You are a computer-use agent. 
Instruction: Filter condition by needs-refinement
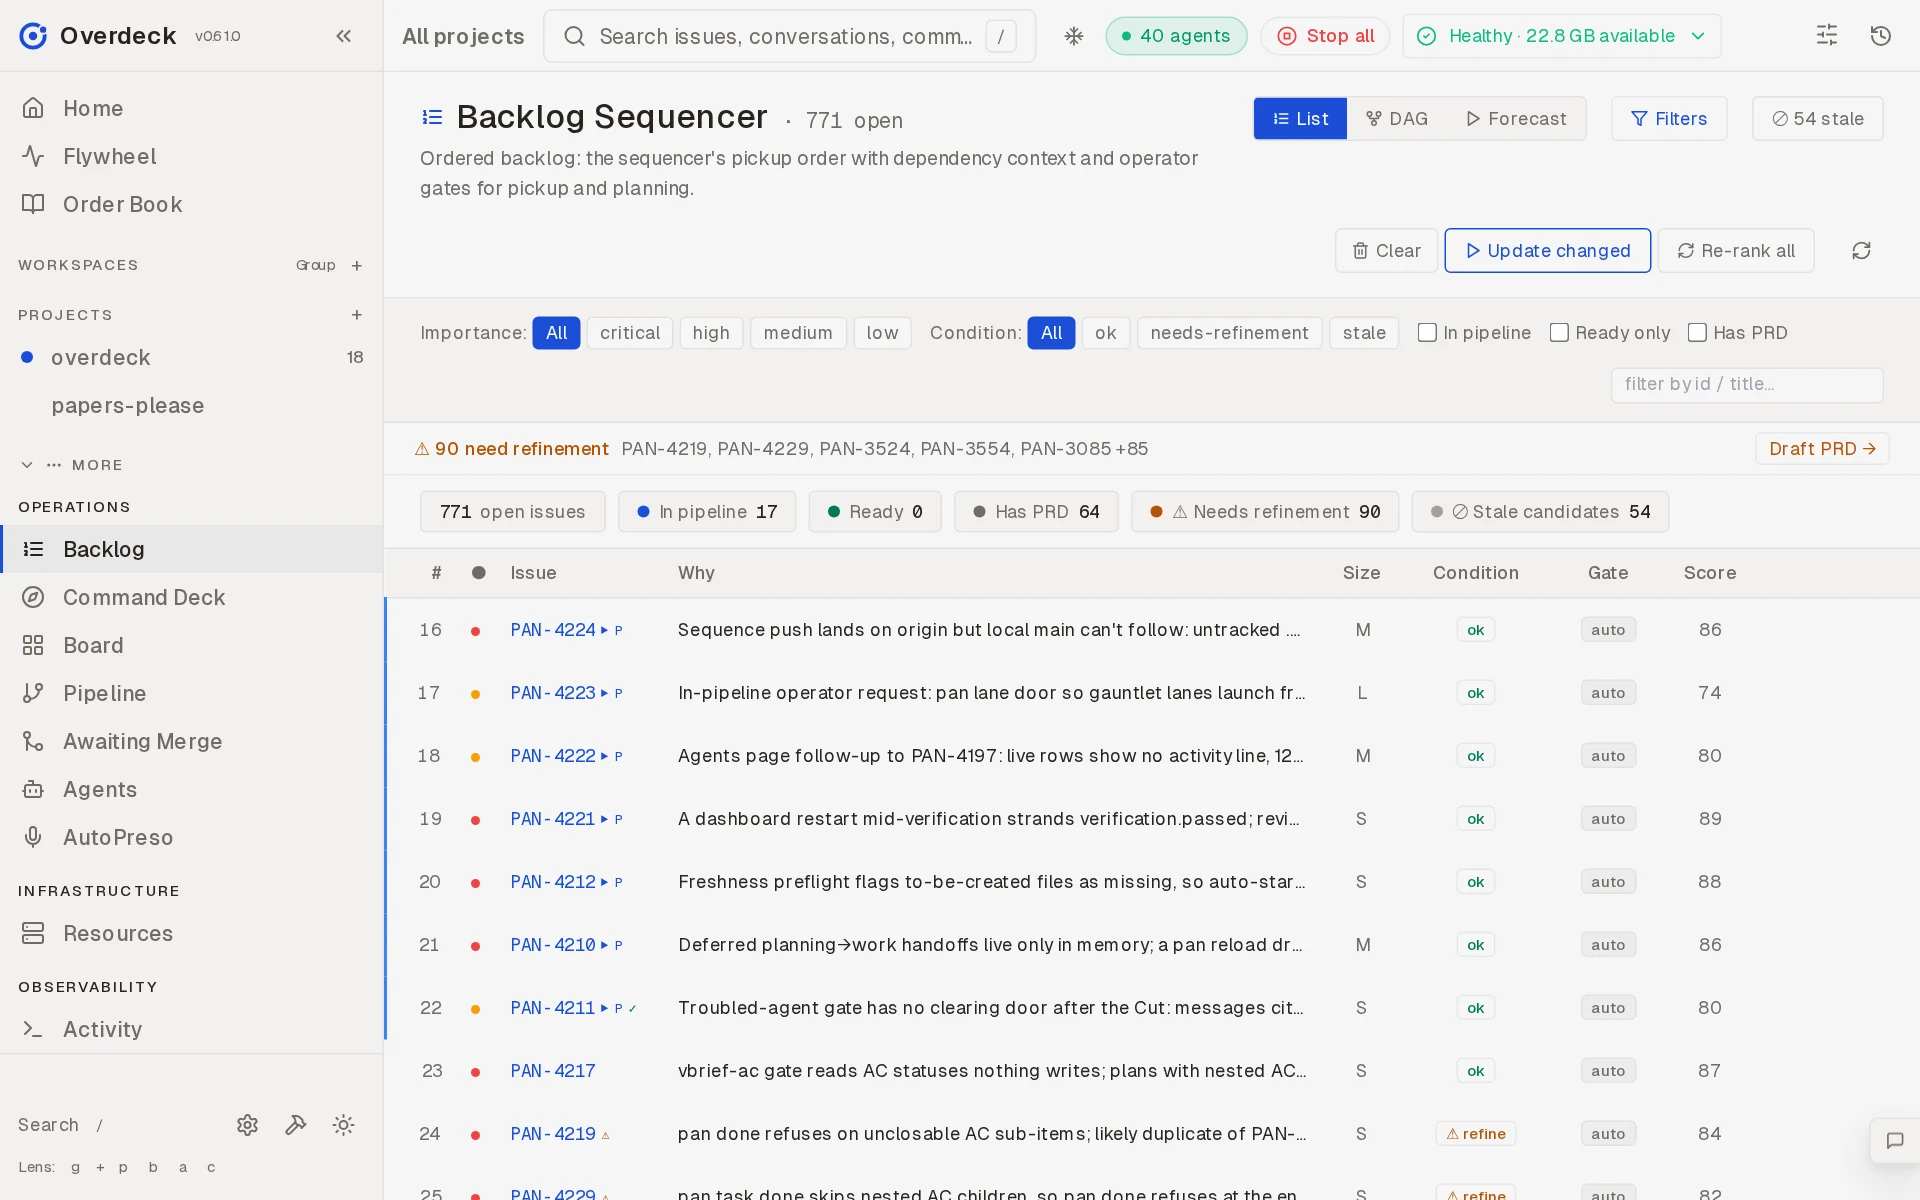tap(1229, 333)
